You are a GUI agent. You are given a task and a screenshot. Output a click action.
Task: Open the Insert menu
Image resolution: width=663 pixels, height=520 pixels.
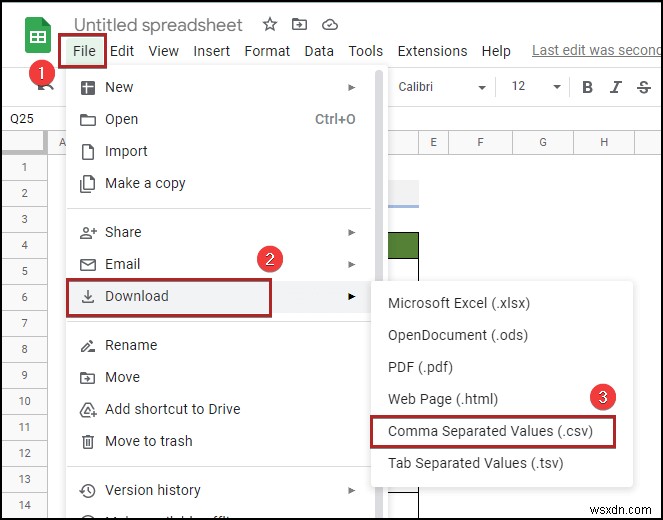coord(211,51)
